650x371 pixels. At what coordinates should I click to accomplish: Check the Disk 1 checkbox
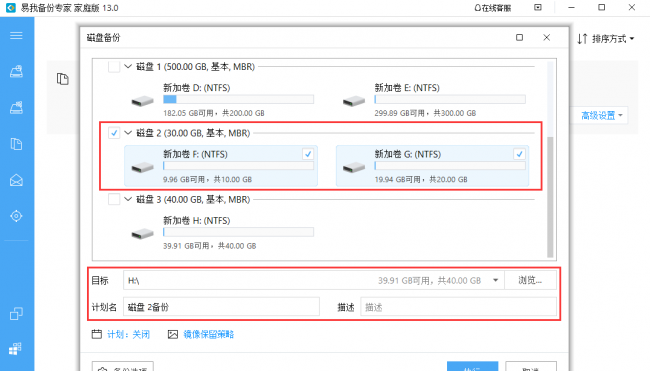114,66
